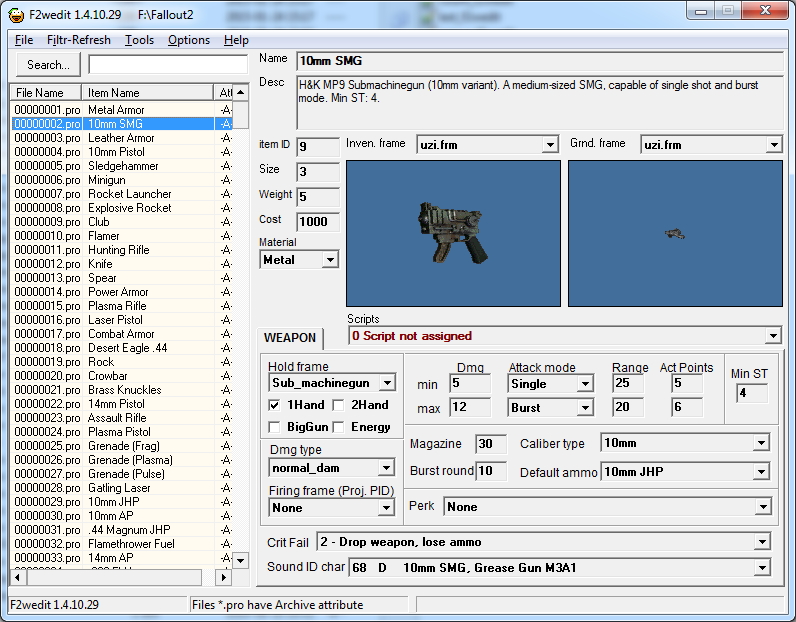This screenshot has width=796, height=622.
Task: Enable the 2Hand checkbox
Action: (x=340, y=405)
